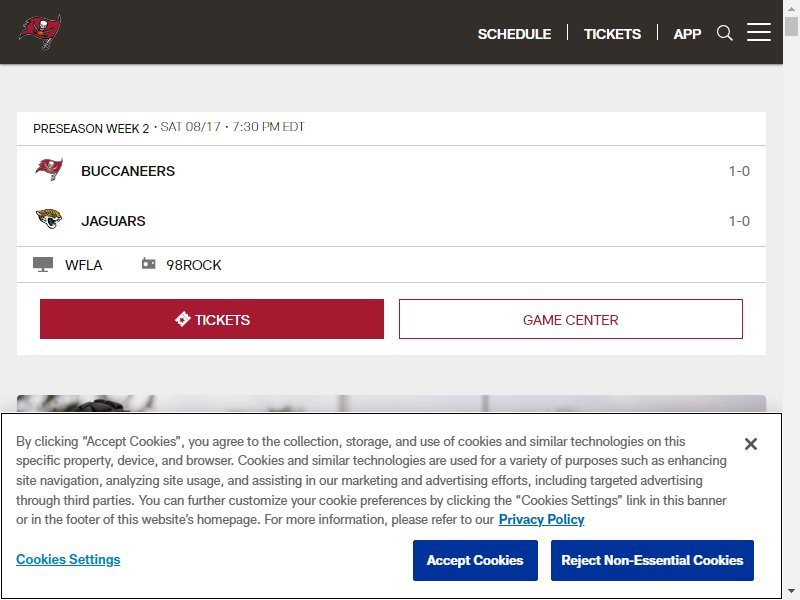Click Accept Cookies button
Image resolution: width=800 pixels, height=600 pixels.
click(x=475, y=560)
